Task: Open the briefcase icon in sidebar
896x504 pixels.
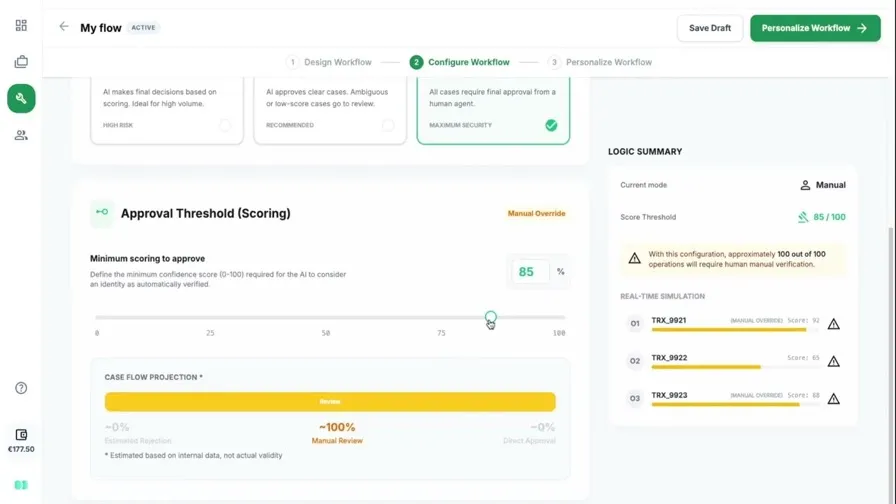Action: pyautogui.click(x=21, y=62)
